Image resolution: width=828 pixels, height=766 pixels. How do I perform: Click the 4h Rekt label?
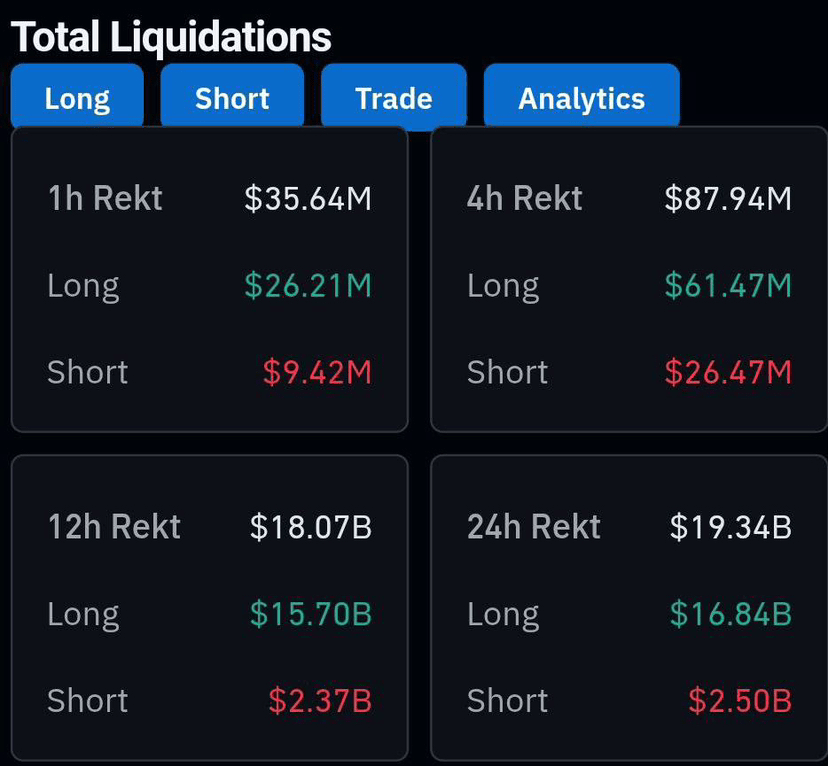pyautogui.click(x=525, y=198)
